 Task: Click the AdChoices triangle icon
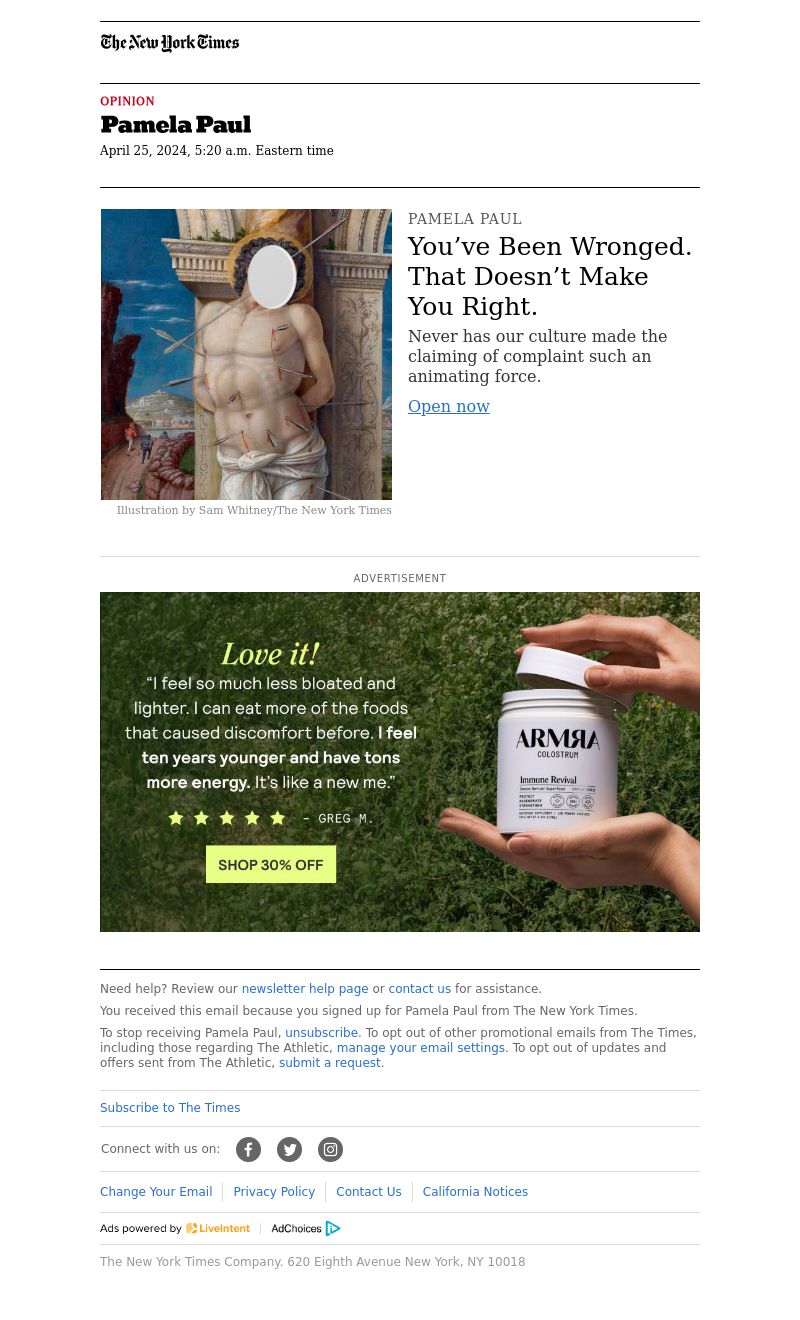click(333, 1229)
